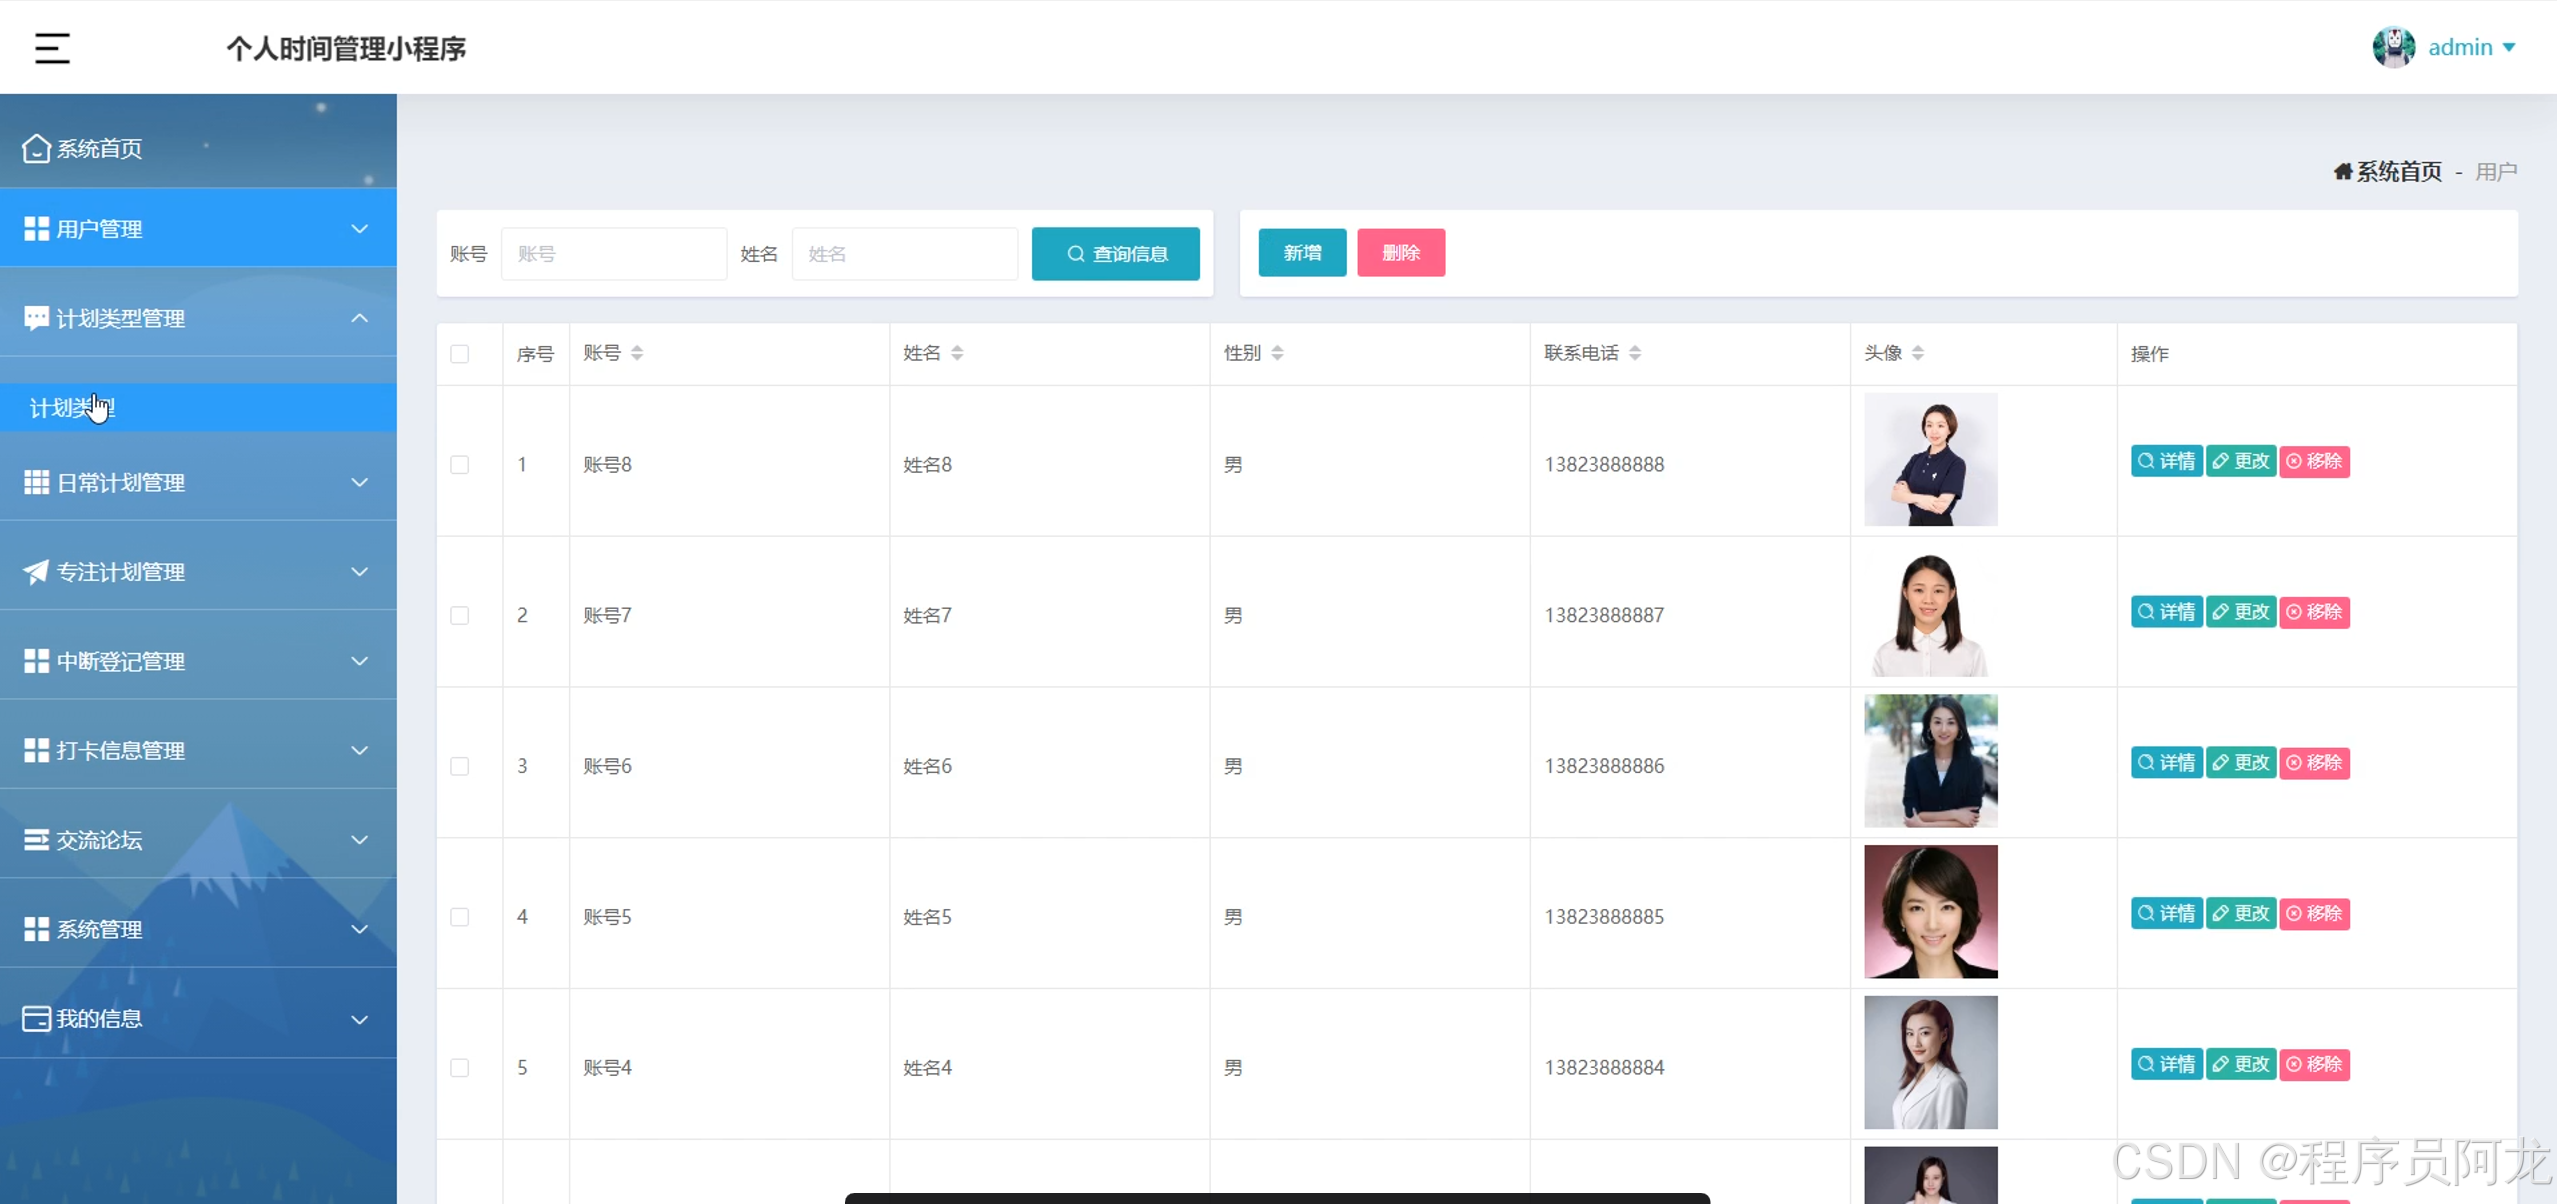The image size is (2557, 1204).
Task: Select 计划类型 submenu item
Action: (x=72, y=408)
